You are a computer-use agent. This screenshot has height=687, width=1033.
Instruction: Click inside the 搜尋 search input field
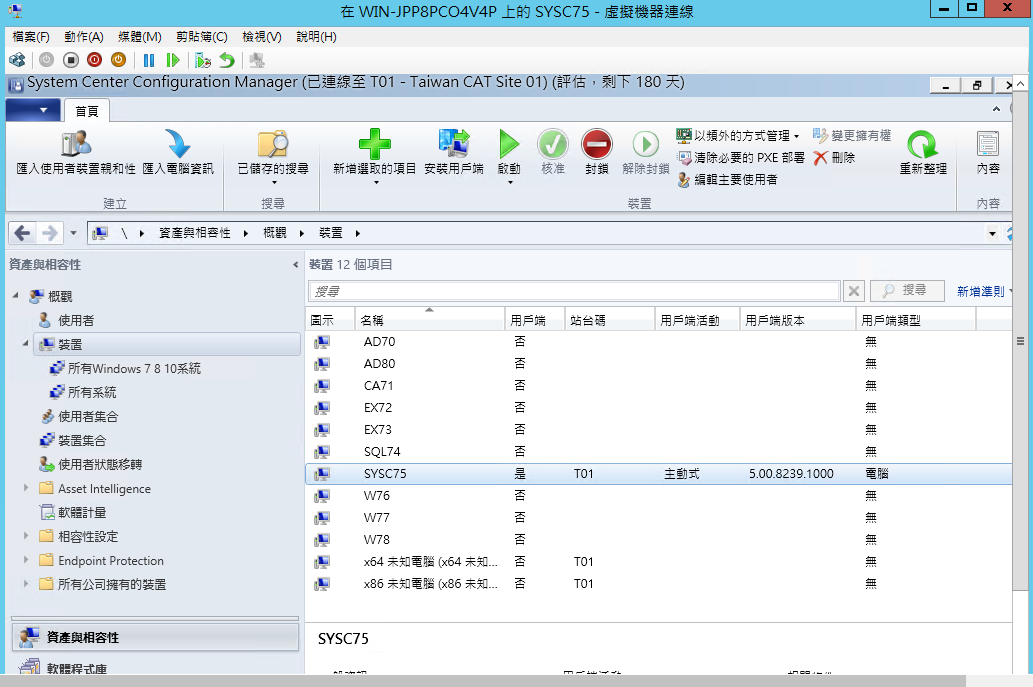tap(574, 291)
